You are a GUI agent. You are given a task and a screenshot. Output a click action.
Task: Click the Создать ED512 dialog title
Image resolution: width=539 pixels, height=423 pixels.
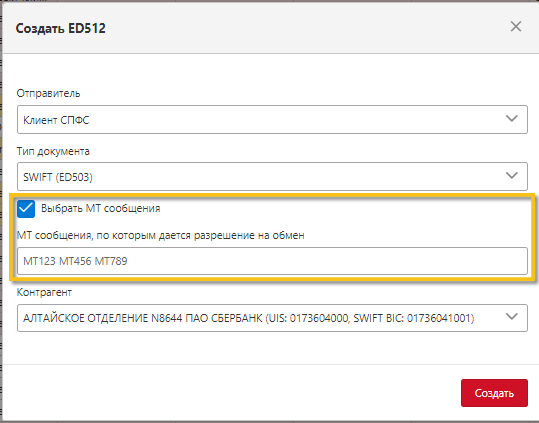(60, 28)
